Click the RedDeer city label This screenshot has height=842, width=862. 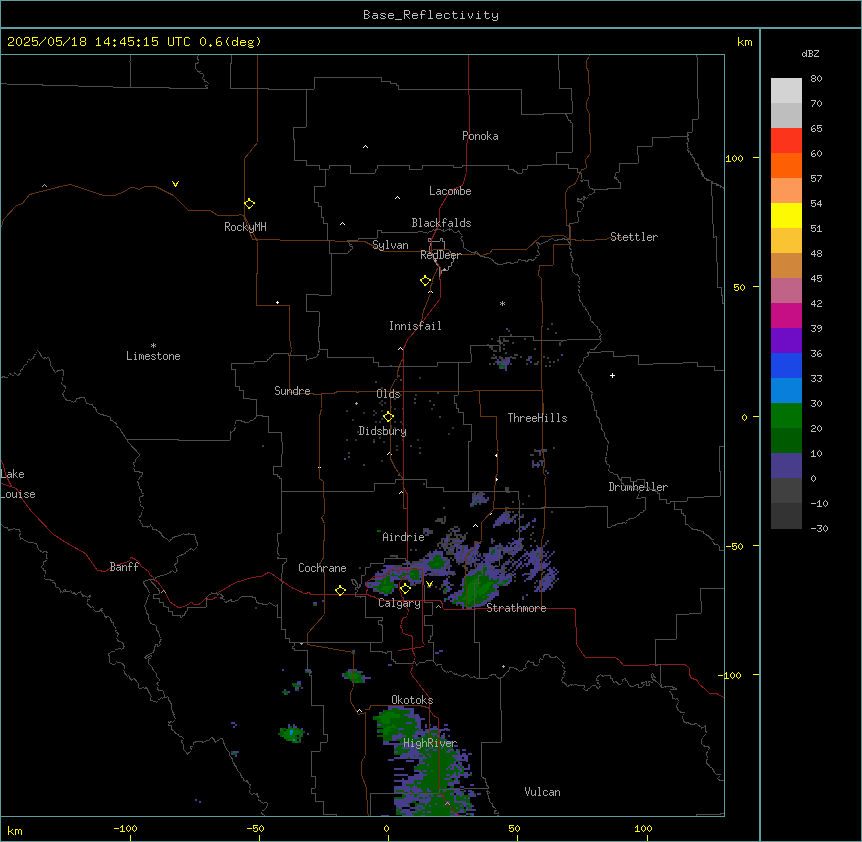coord(440,255)
